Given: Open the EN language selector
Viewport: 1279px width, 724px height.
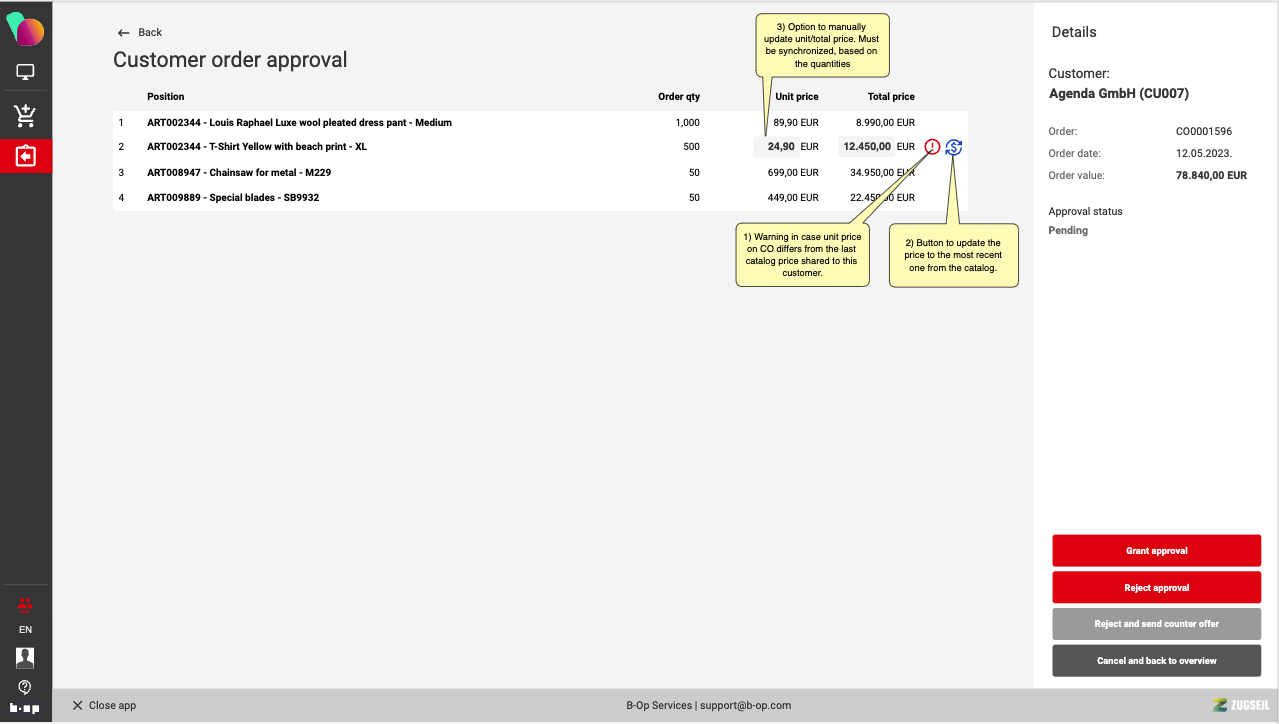Looking at the screenshot, I should [x=26, y=630].
